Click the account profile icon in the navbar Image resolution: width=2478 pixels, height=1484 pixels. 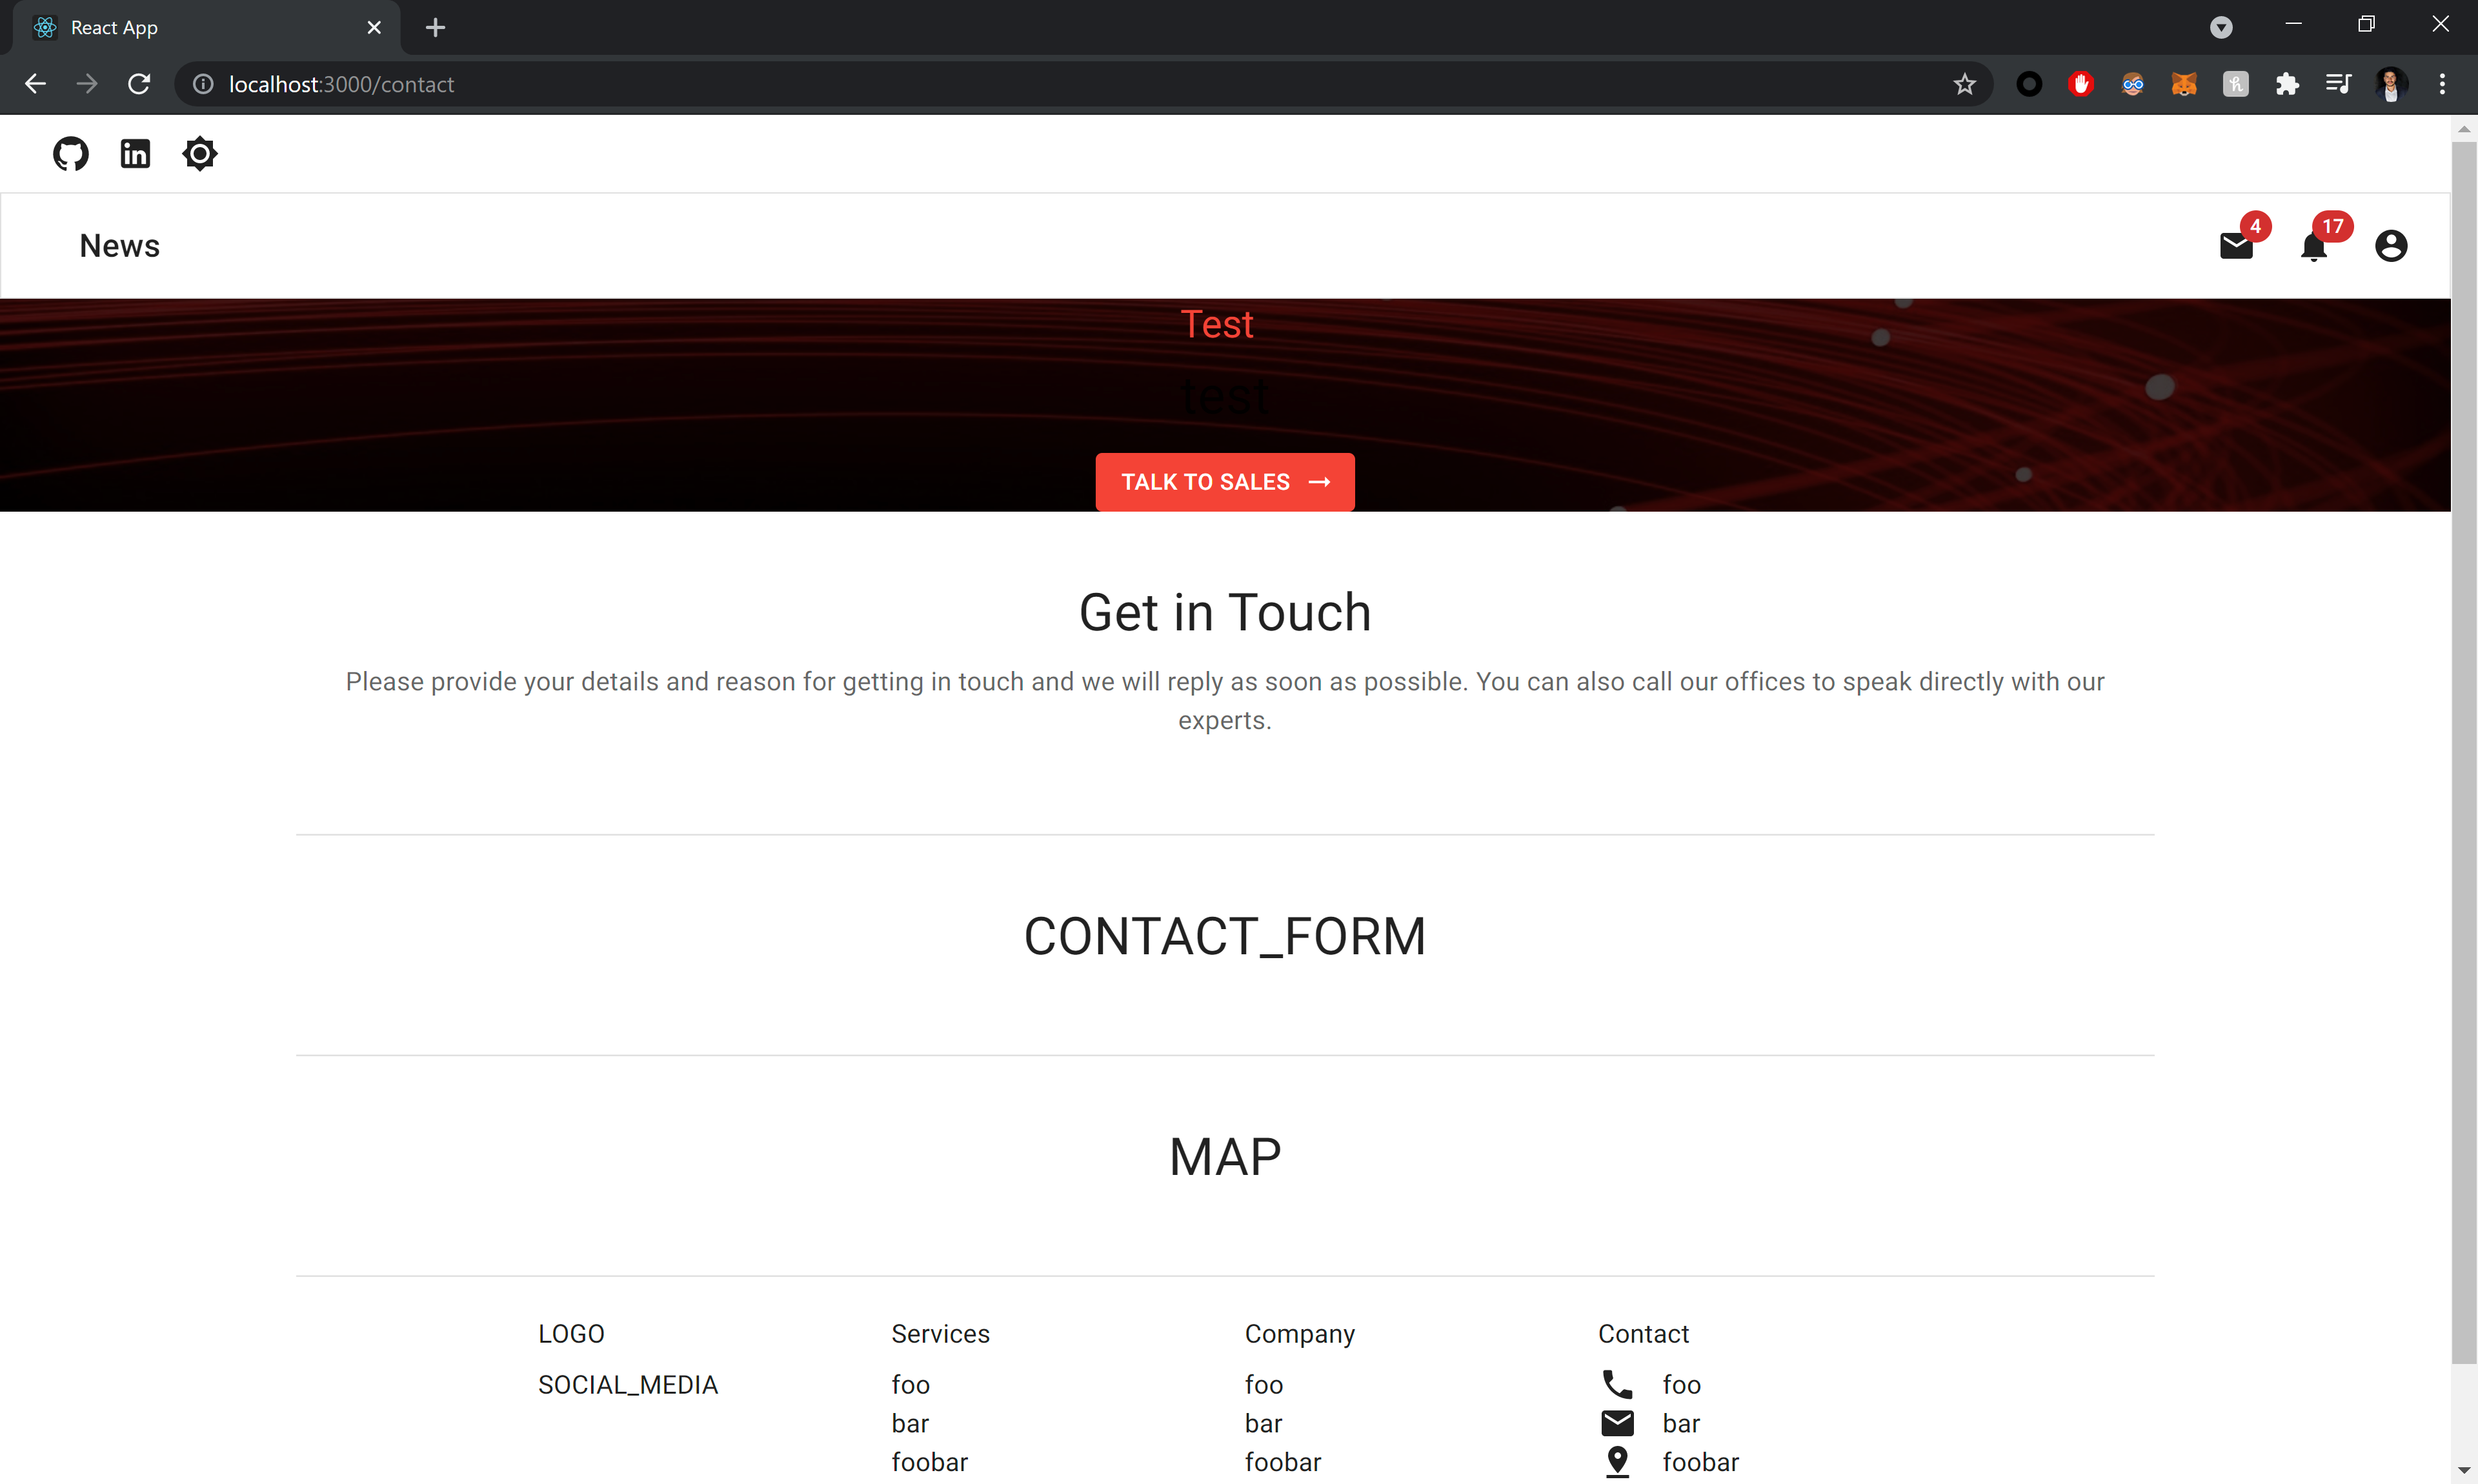point(2390,245)
